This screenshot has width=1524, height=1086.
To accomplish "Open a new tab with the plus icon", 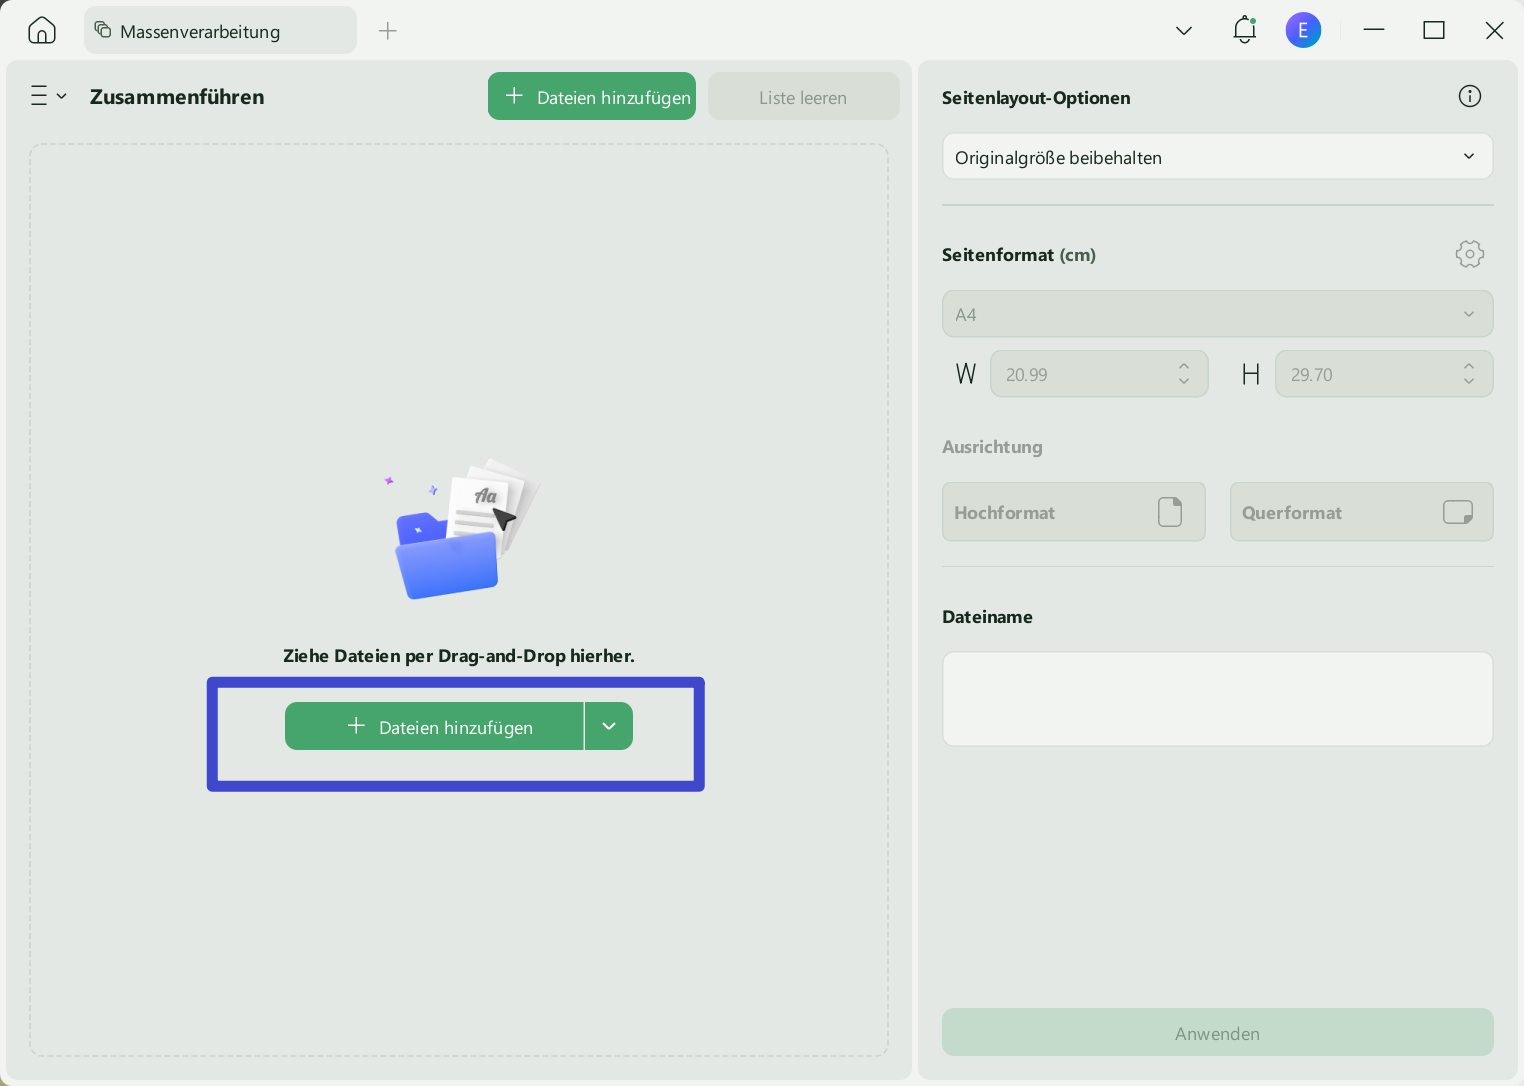I will coord(387,31).
